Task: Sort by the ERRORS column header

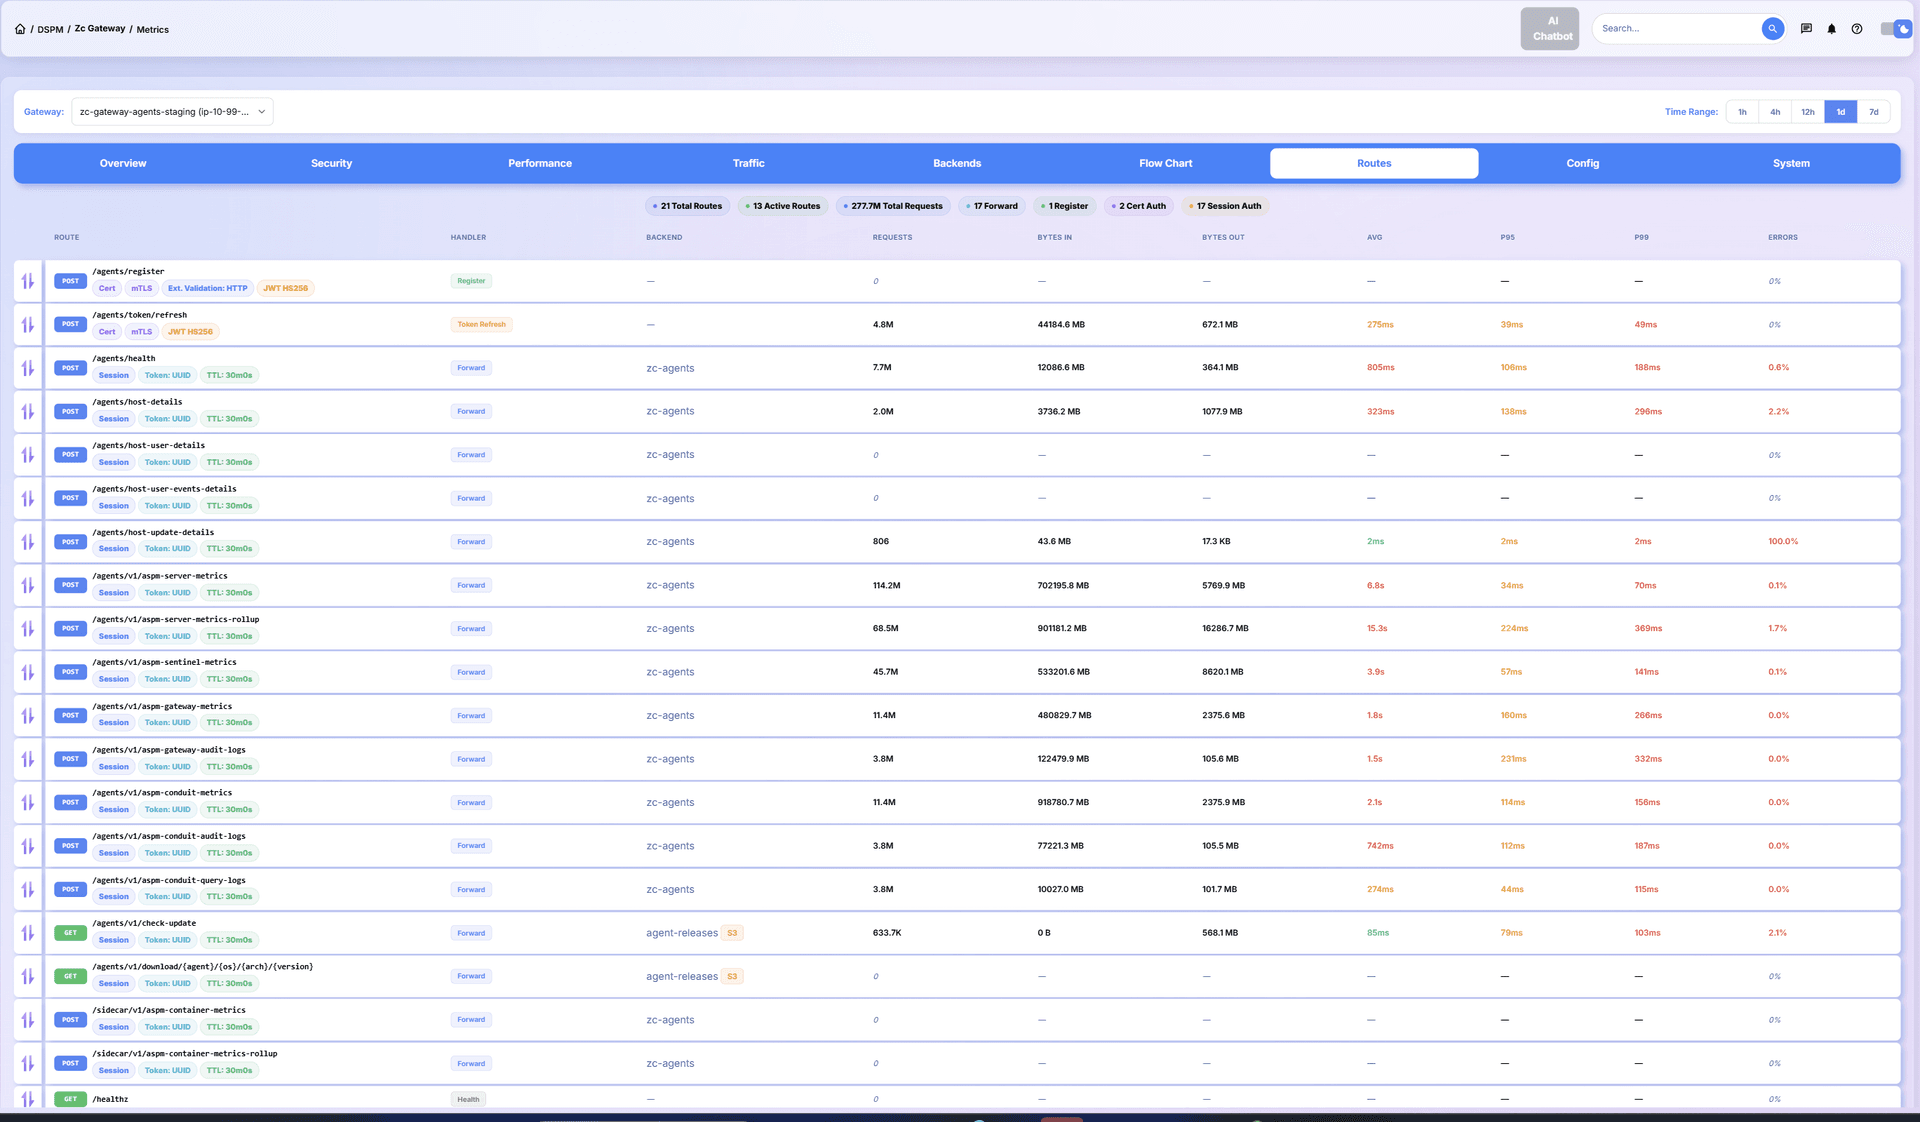Action: (x=1782, y=238)
